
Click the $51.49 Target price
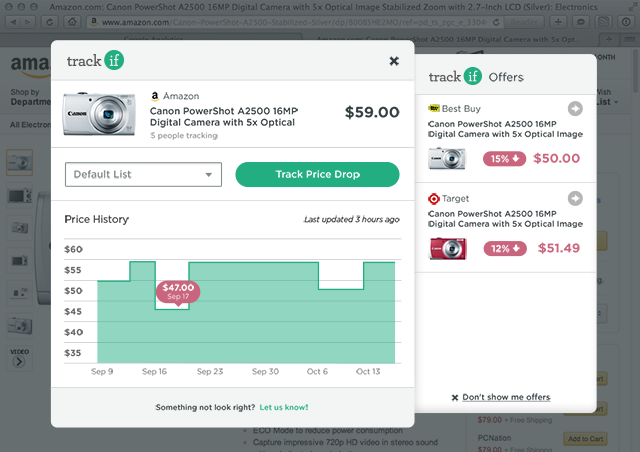[558, 248]
